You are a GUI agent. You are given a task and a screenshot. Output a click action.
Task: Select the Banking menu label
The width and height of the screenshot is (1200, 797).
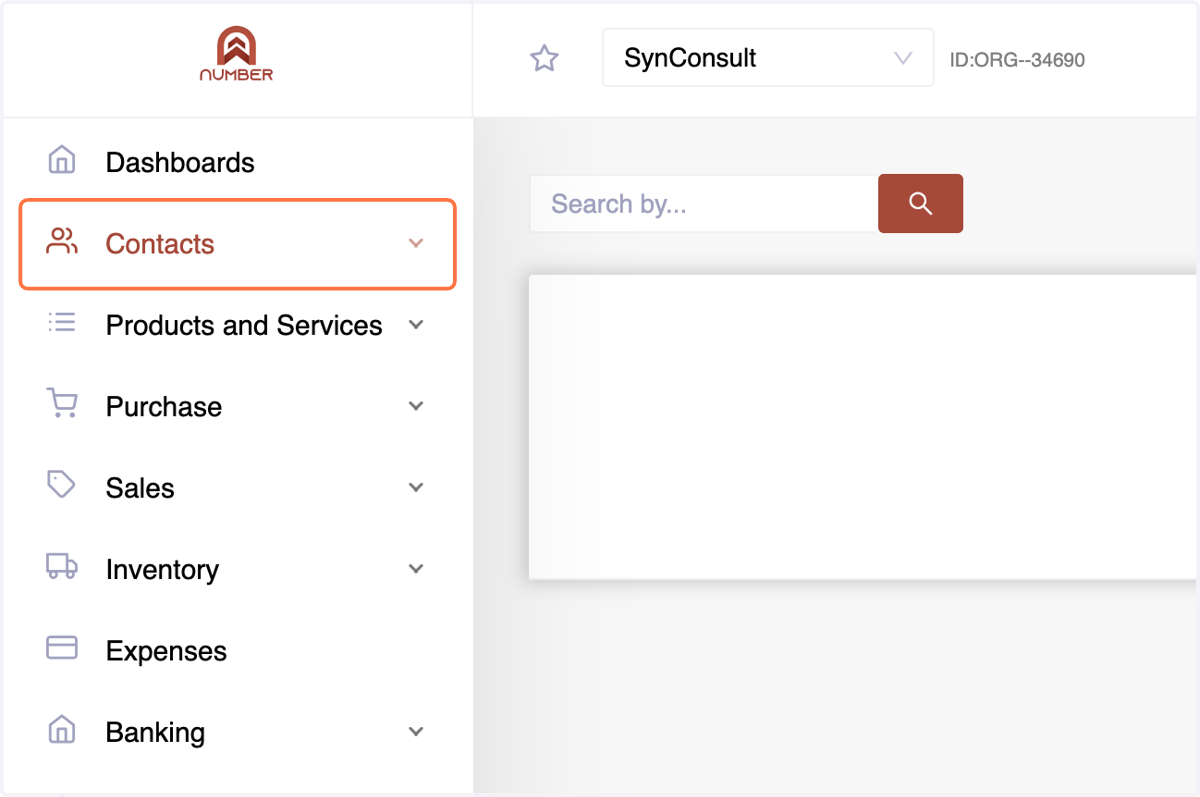click(155, 732)
